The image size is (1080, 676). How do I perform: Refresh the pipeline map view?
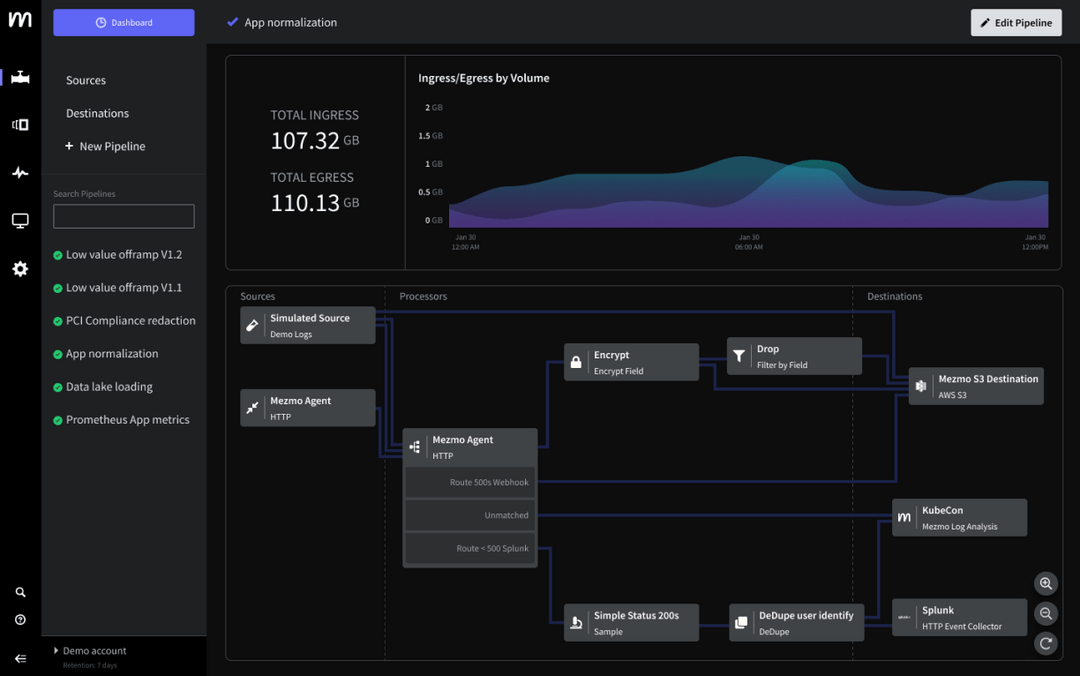click(x=1045, y=643)
